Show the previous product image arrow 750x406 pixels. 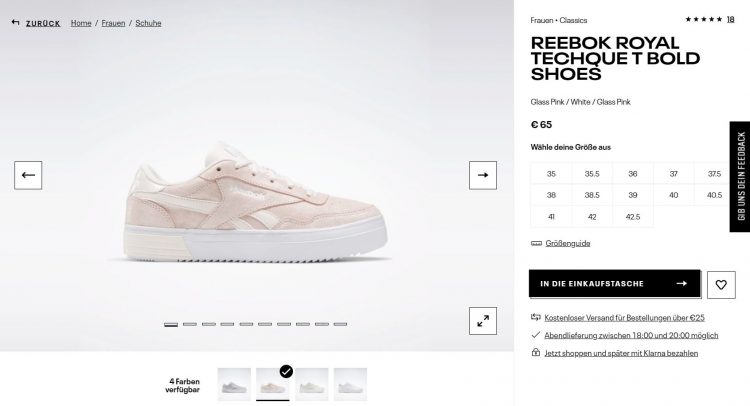pos(28,175)
